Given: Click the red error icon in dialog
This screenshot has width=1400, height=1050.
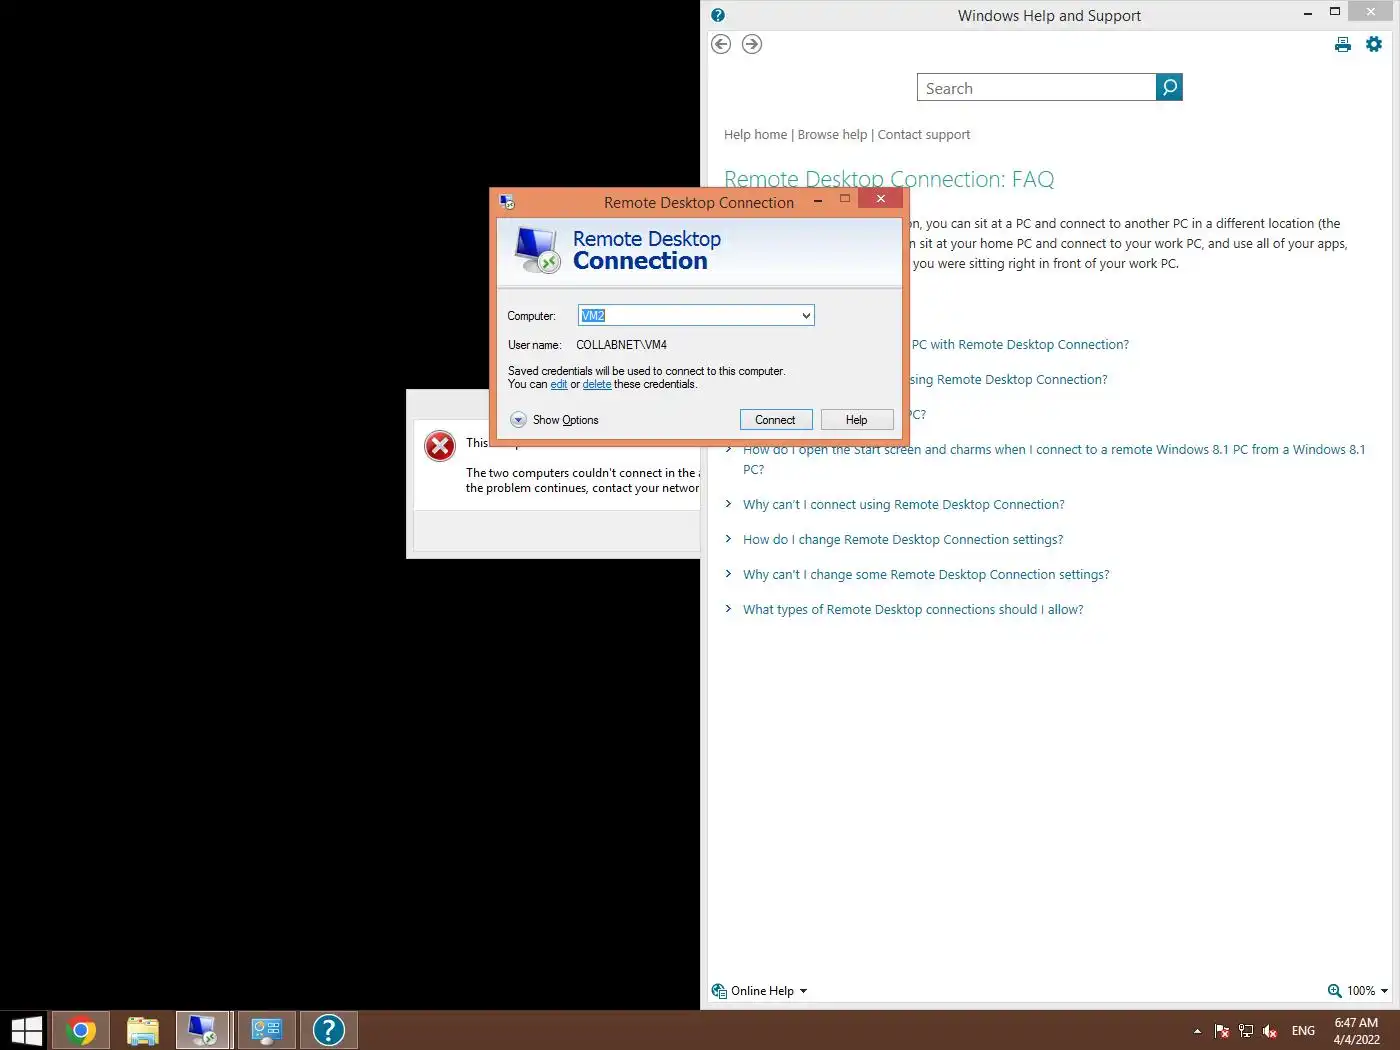Looking at the screenshot, I should pos(440,446).
